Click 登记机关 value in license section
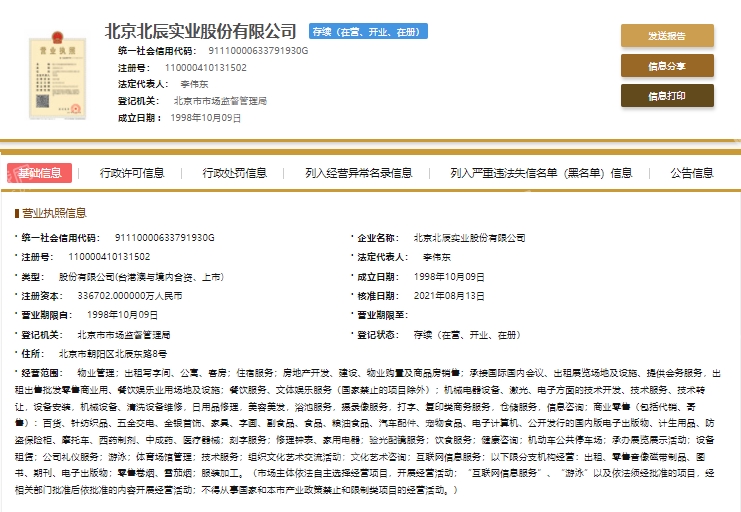741x512 pixels. [x=124, y=335]
